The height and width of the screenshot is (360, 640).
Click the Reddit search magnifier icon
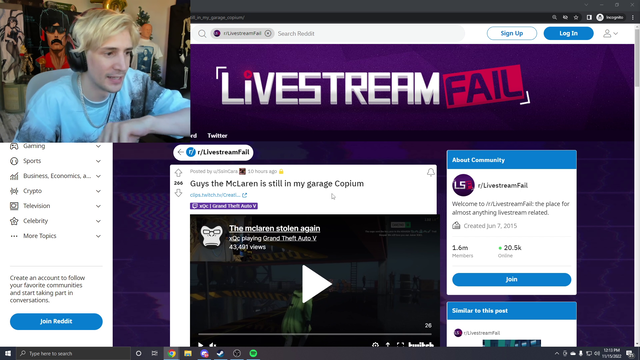pos(202,33)
